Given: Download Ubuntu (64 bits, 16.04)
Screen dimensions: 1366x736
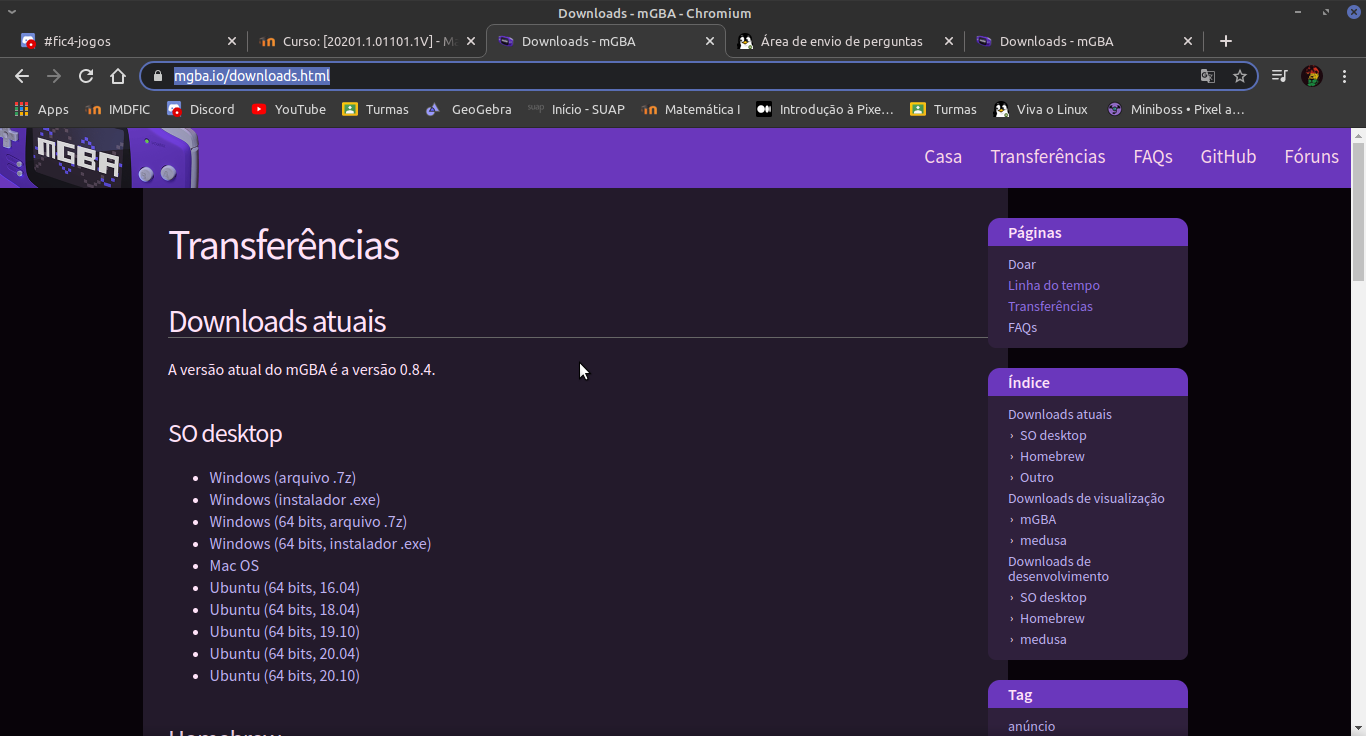Looking at the screenshot, I should (284, 588).
